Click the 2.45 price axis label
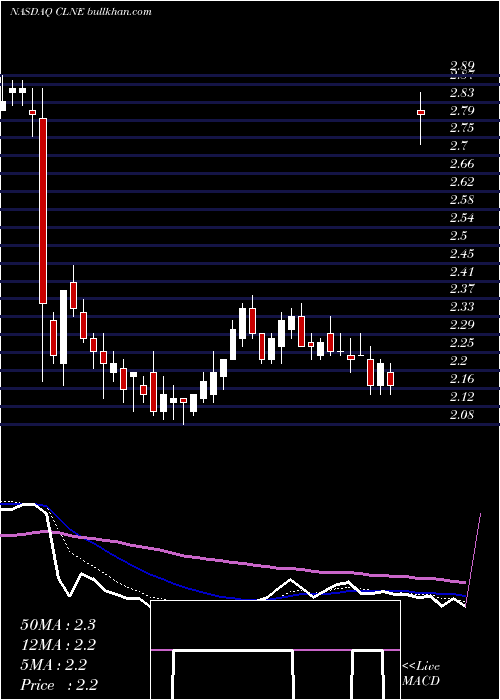The width and height of the screenshot is (500, 700). (462, 254)
